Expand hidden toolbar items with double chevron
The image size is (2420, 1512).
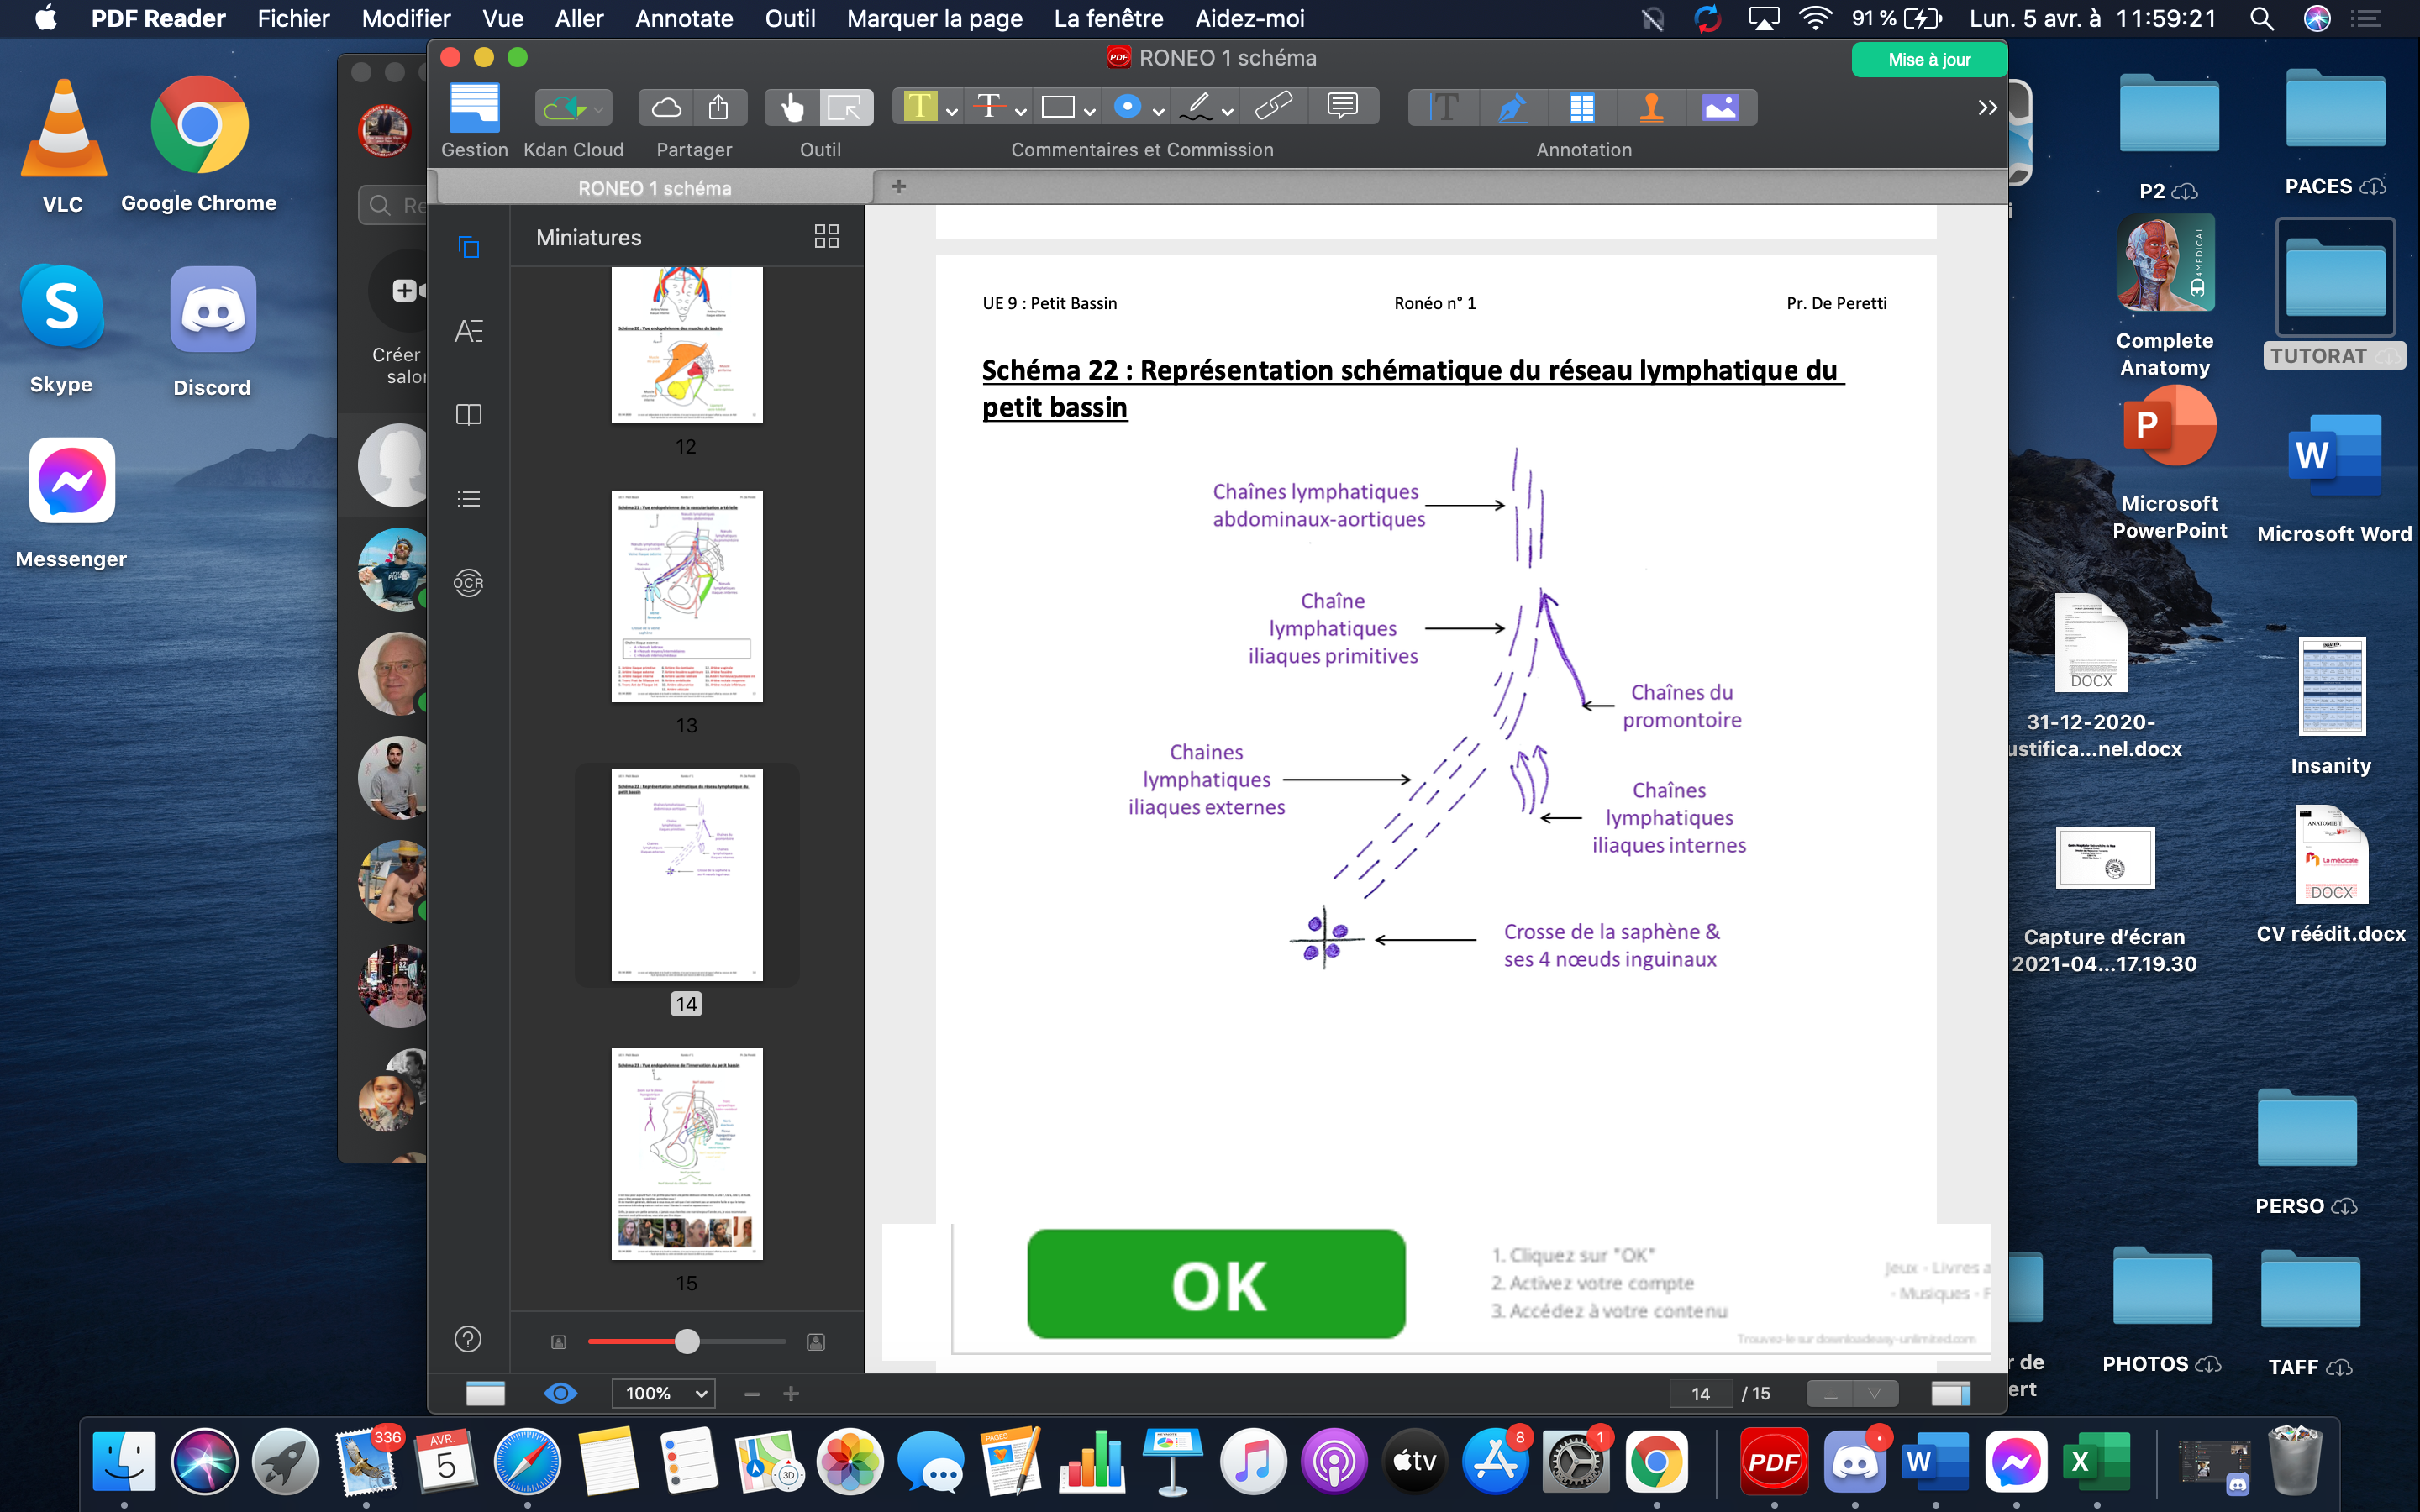coord(1987,107)
